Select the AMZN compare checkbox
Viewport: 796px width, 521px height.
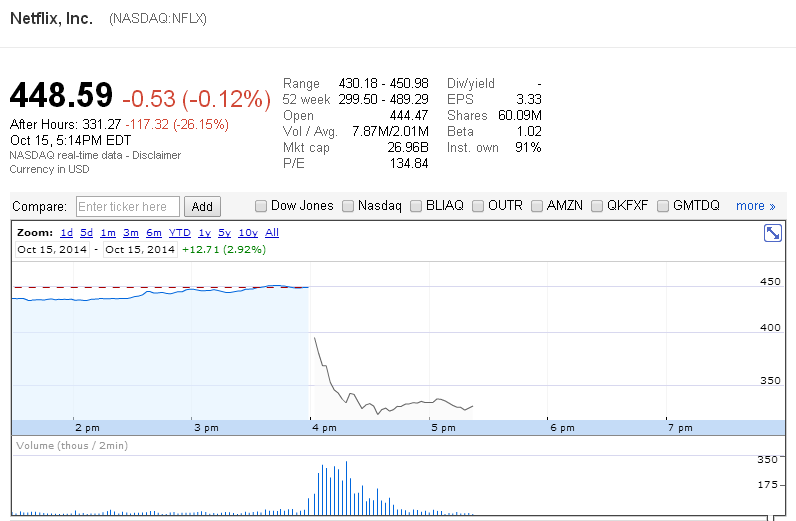[537, 206]
